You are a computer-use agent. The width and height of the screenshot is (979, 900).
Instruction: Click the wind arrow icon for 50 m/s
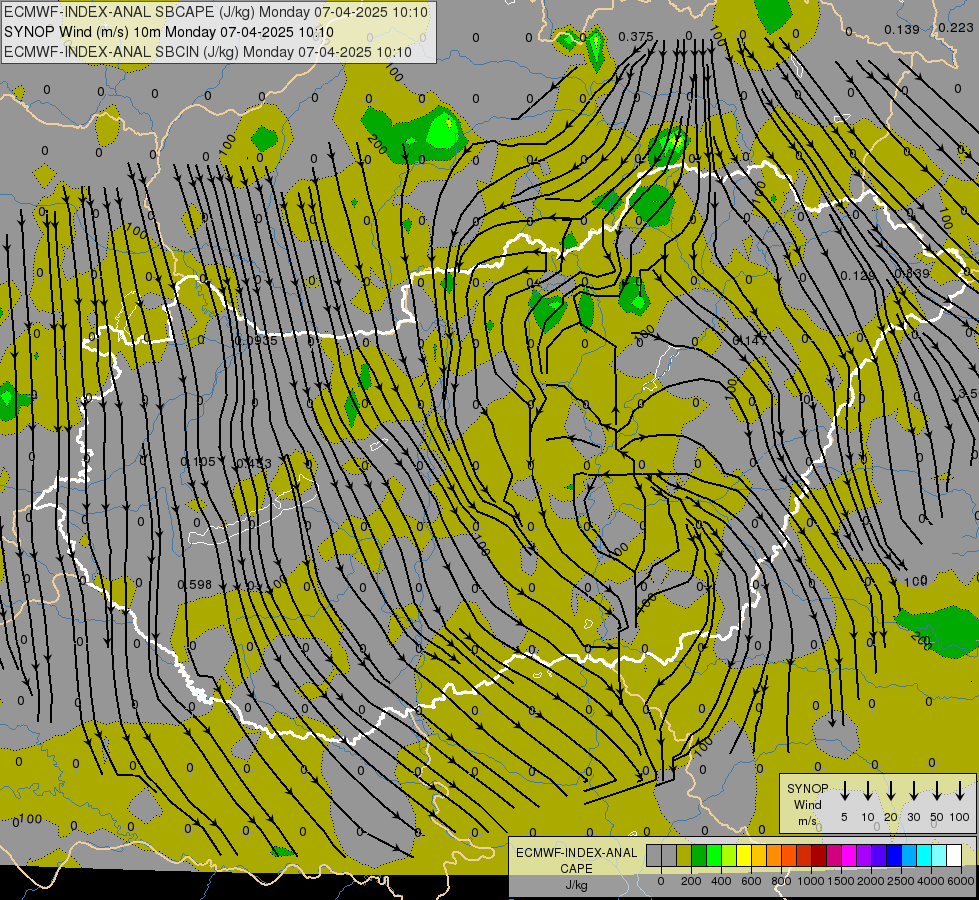[937, 790]
